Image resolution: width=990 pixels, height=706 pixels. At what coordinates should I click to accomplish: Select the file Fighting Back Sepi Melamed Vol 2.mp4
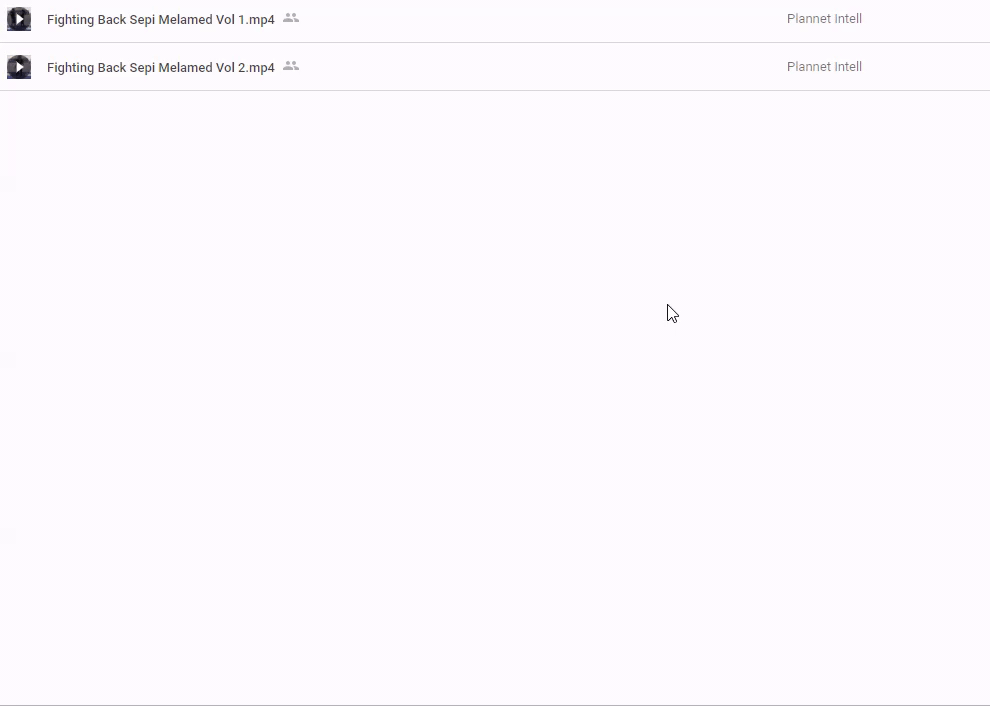(495, 67)
